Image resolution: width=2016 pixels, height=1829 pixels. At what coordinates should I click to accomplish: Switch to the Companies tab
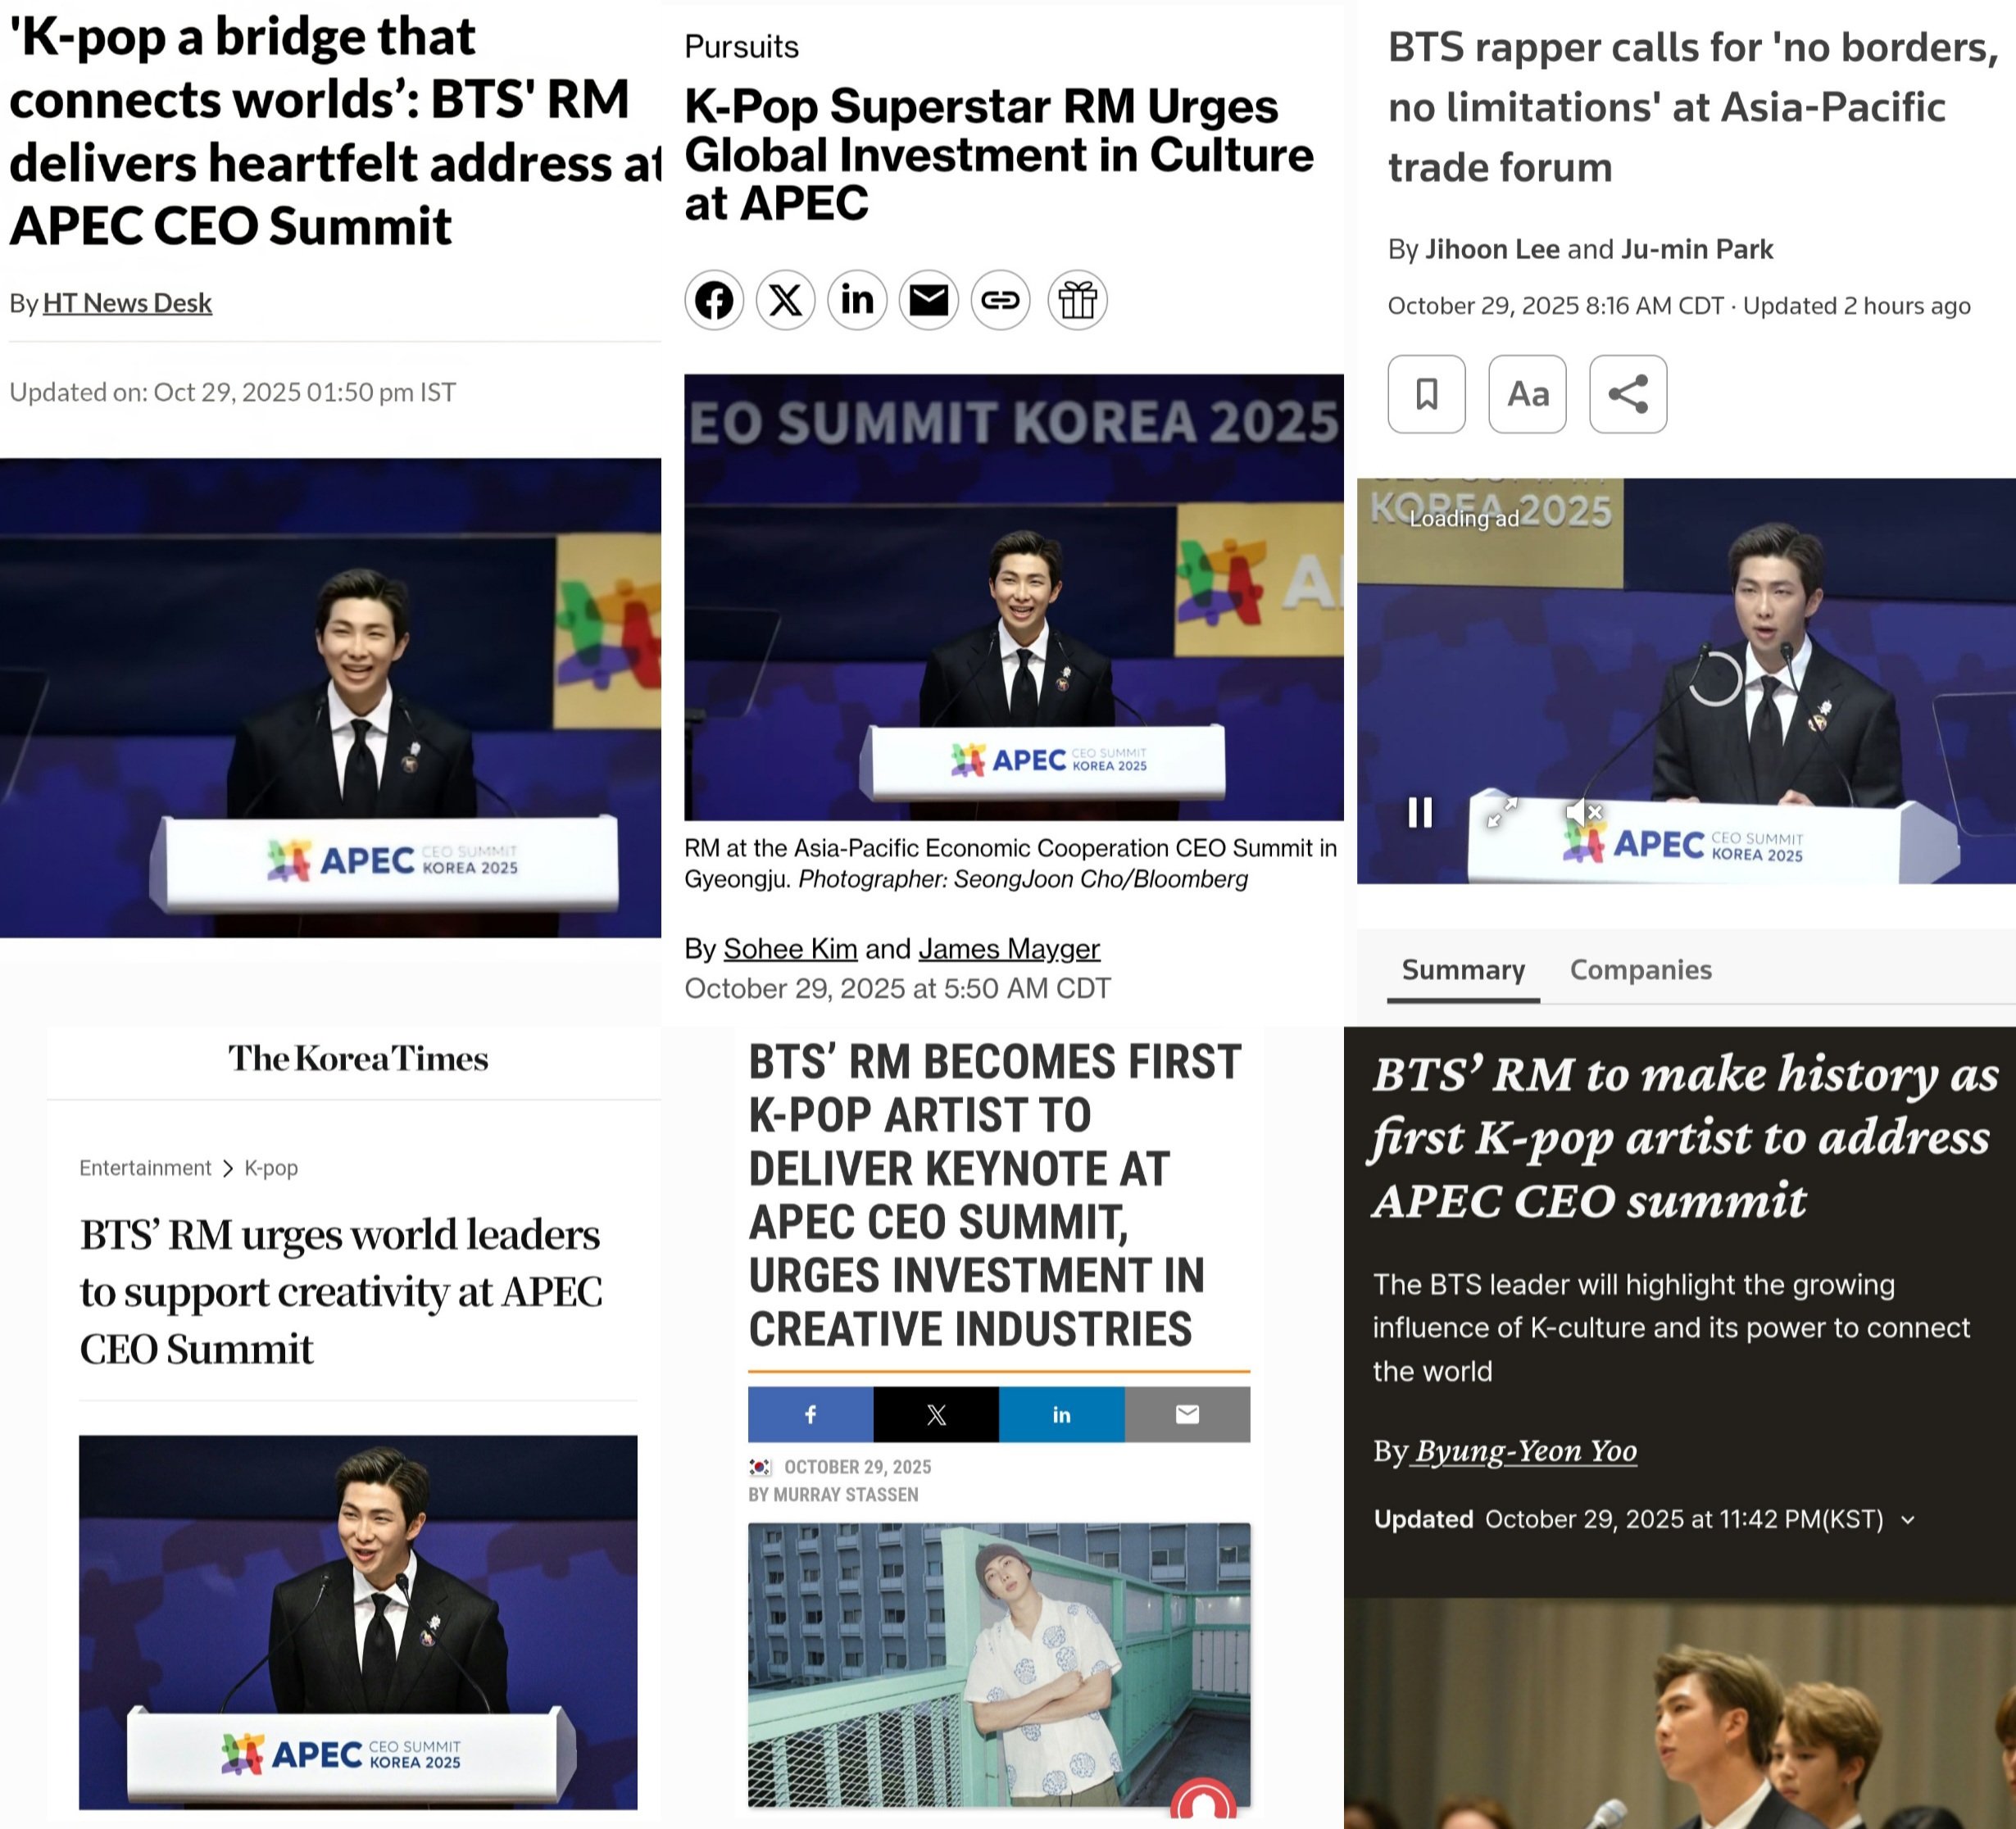click(1640, 969)
